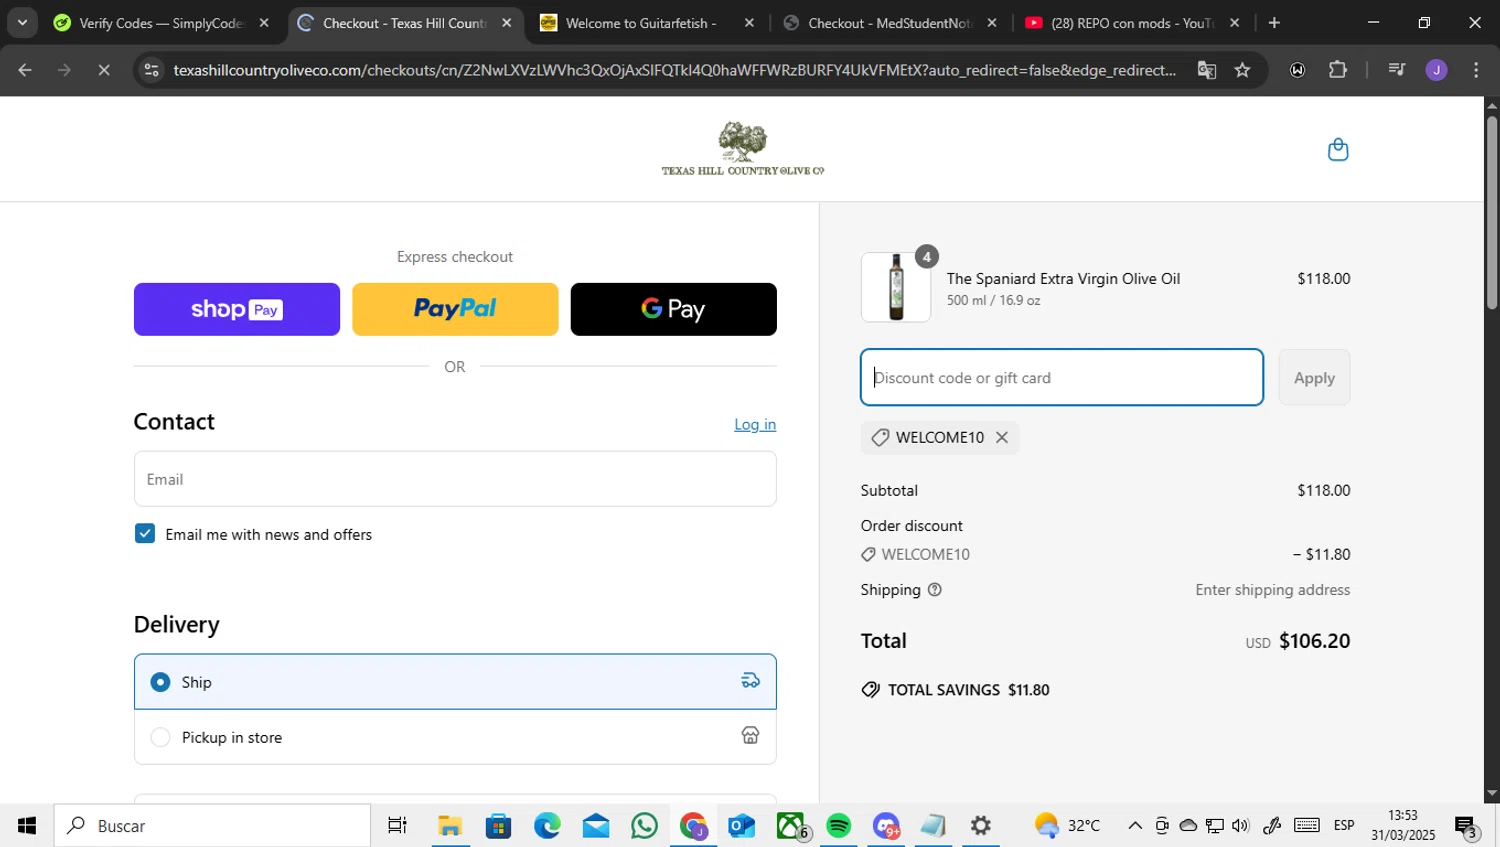
Task: Pay with Google Pay
Action: [x=673, y=309]
